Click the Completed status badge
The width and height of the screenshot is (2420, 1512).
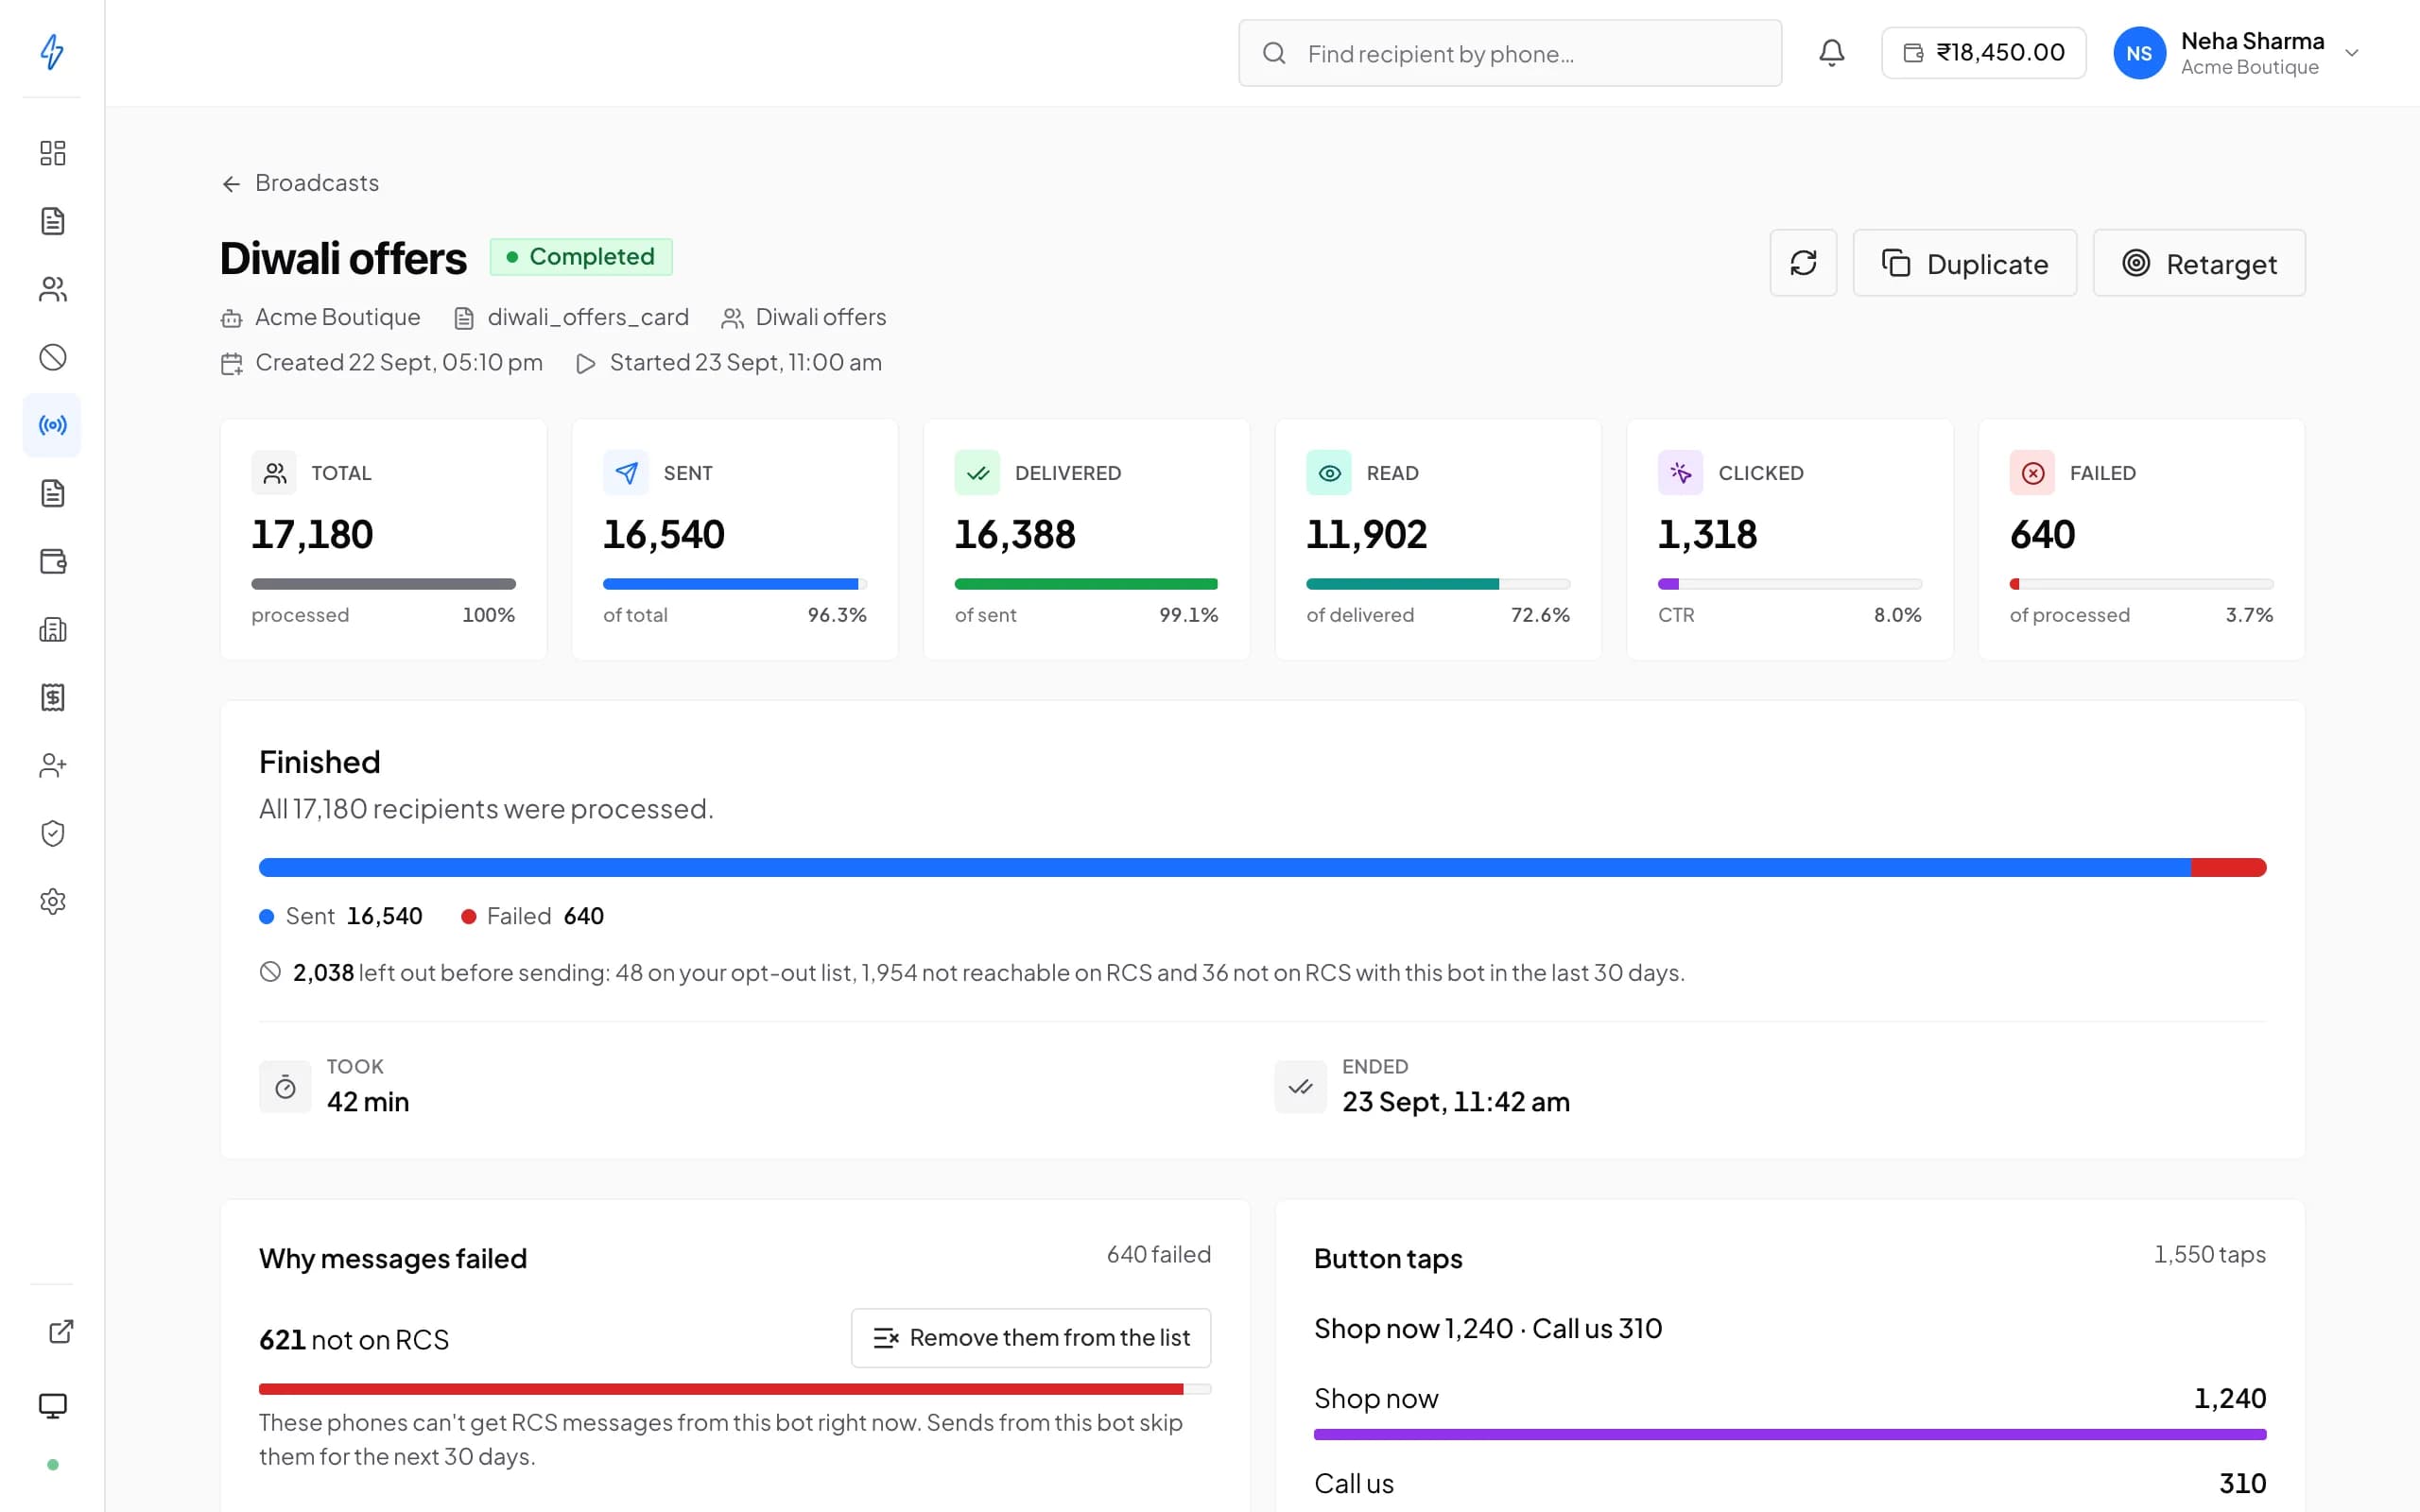point(581,257)
